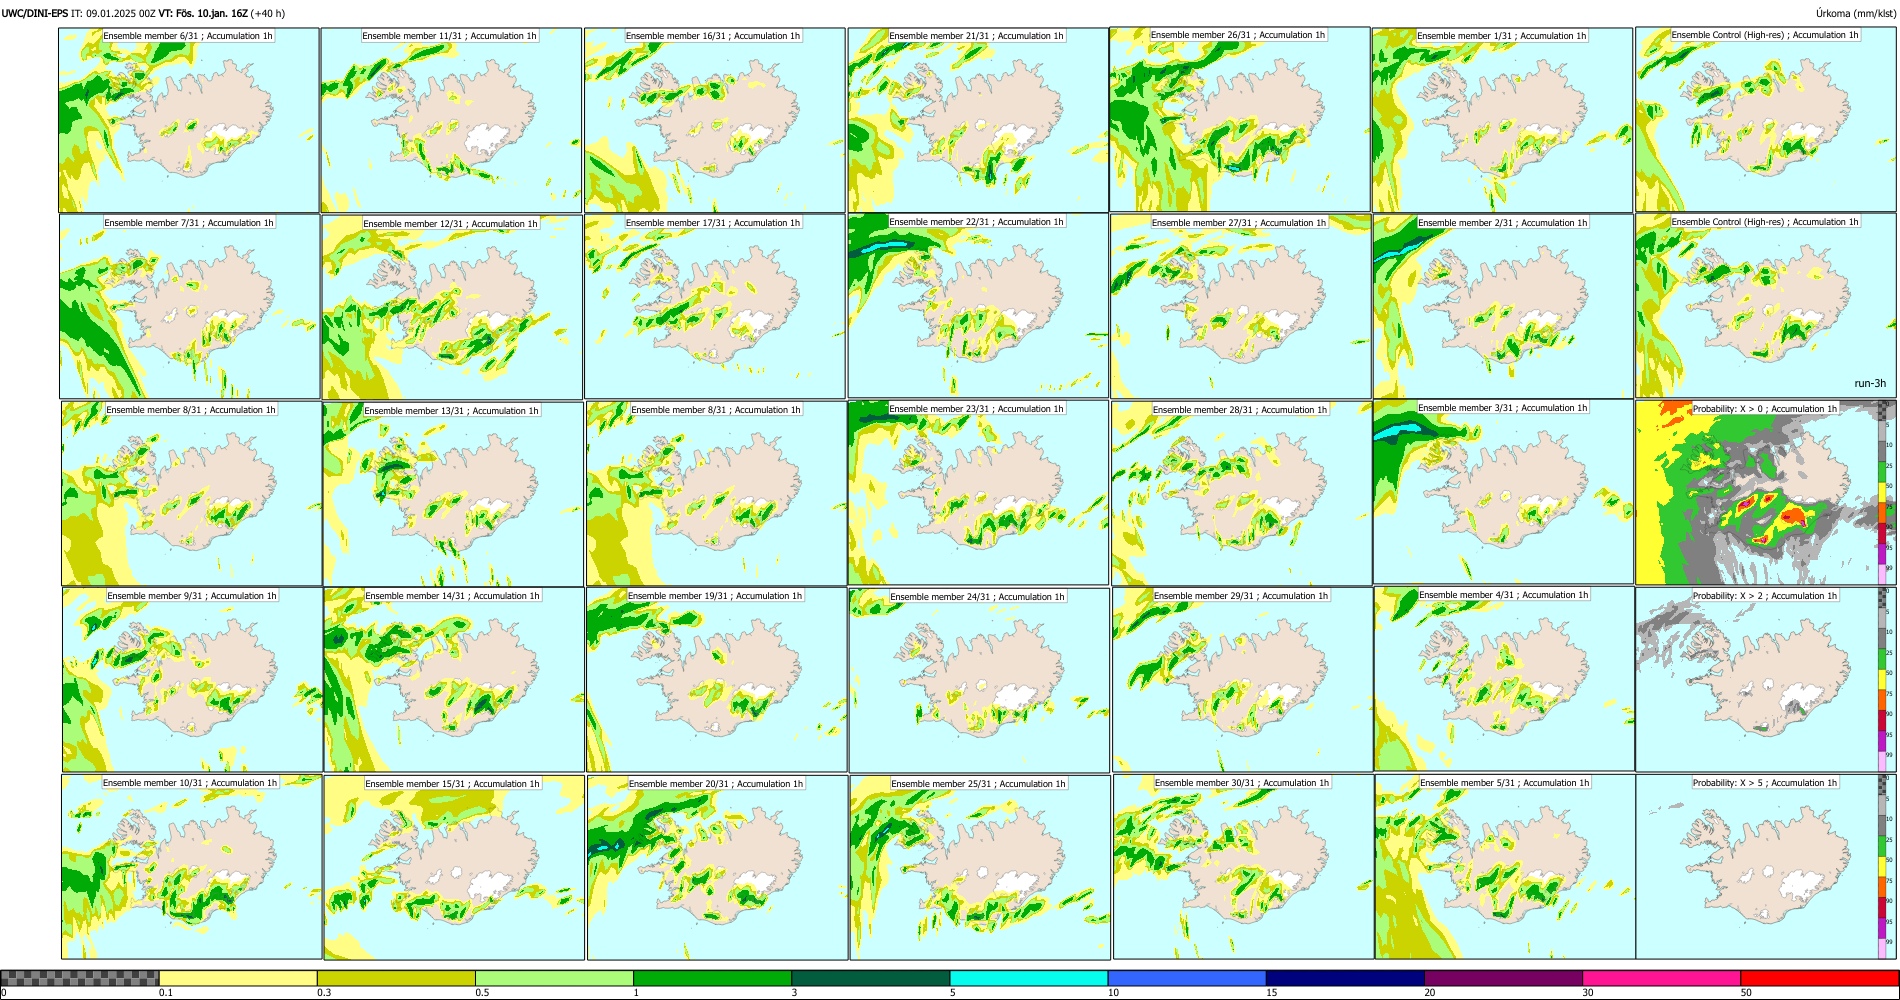The height and width of the screenshot is (1000, 1900).
Task: Click the run-3h label on Control panel
Action: [x=1870, y=384]
